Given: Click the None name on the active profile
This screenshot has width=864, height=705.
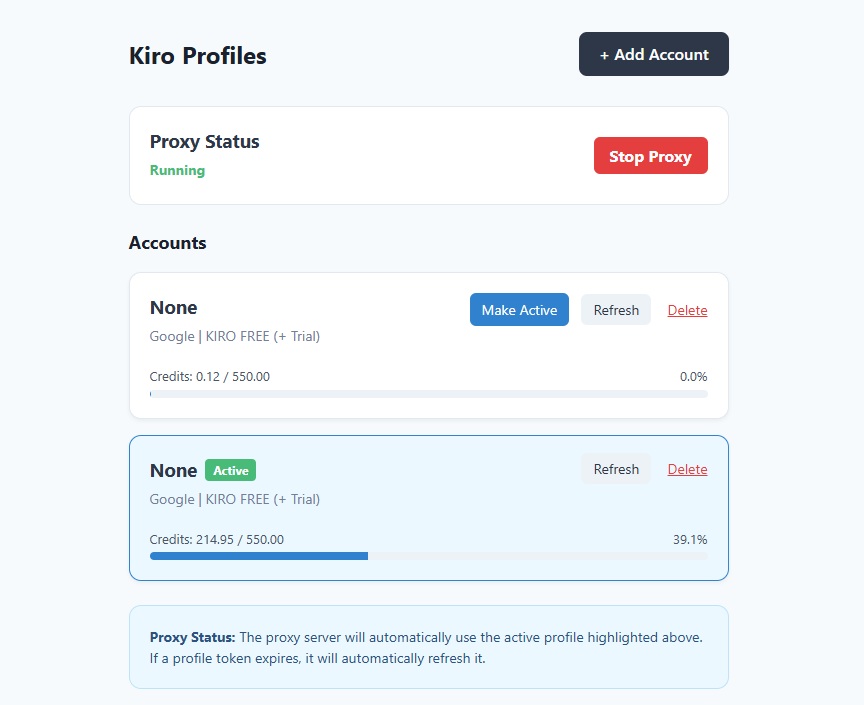Looking at the screenshot, I should tap(173, 470).
